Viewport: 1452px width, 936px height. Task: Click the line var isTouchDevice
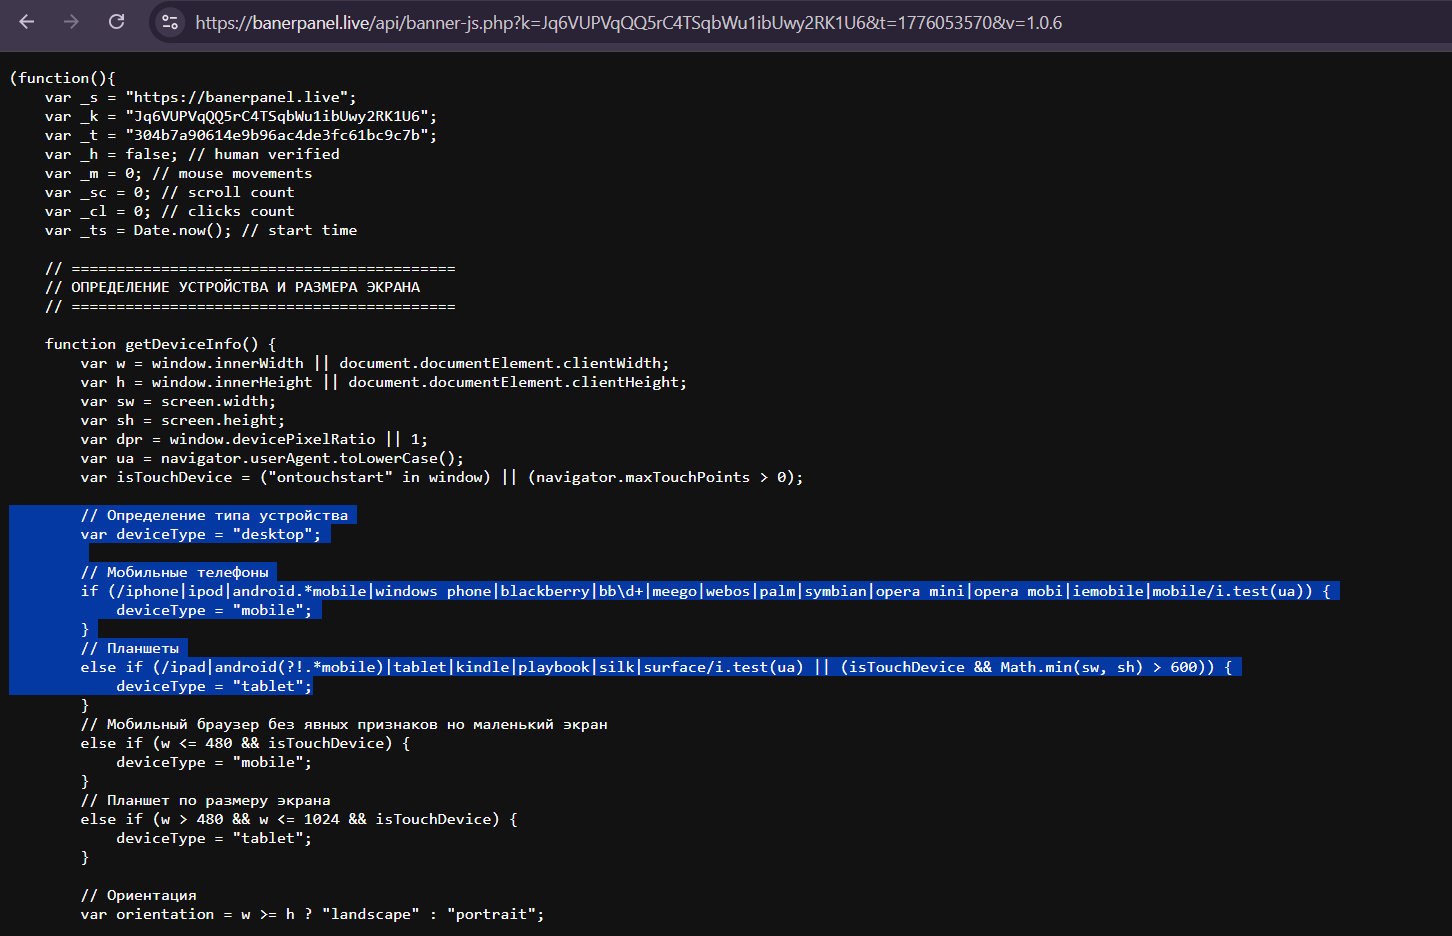point(442,477)
